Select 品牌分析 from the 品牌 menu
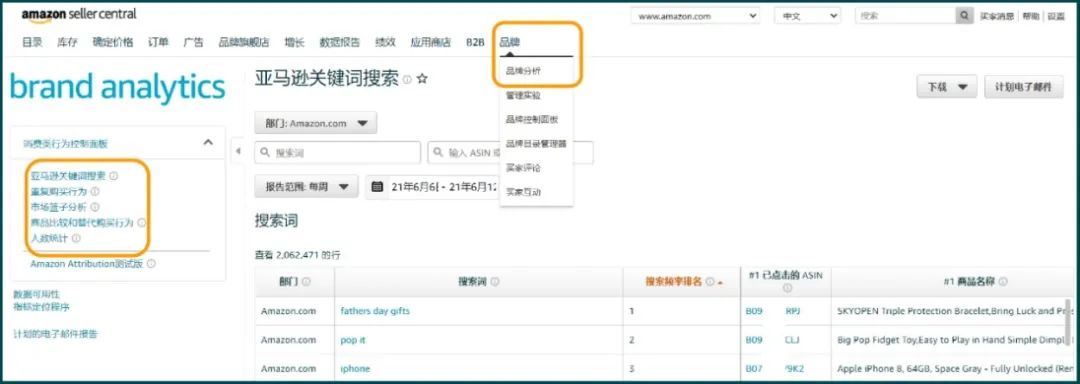This screenshot has height=384, width=1080. (523, 70)
